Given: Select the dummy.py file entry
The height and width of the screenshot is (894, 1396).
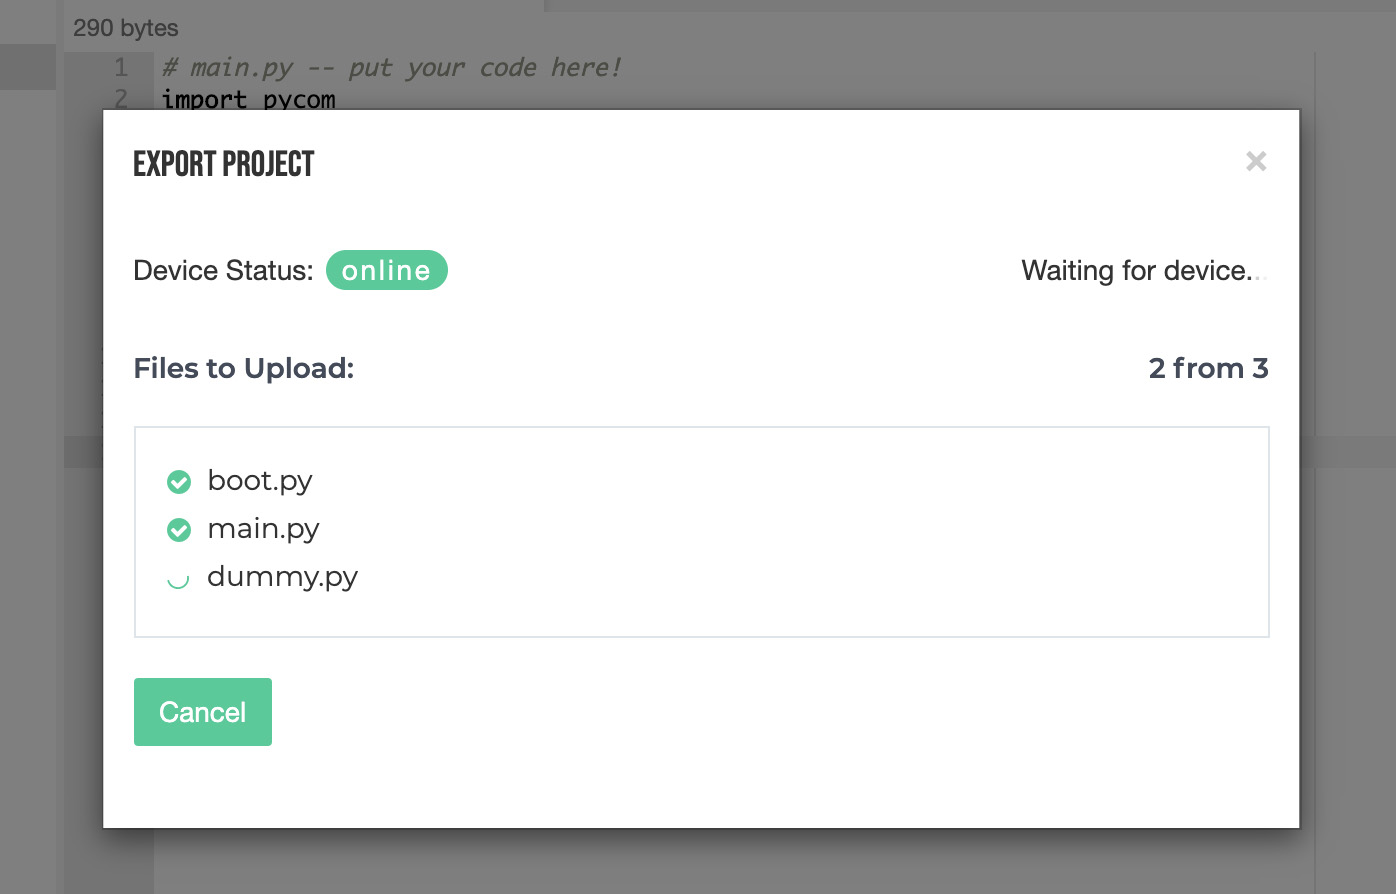Looking at the screenshot, I should click(282, 577).
